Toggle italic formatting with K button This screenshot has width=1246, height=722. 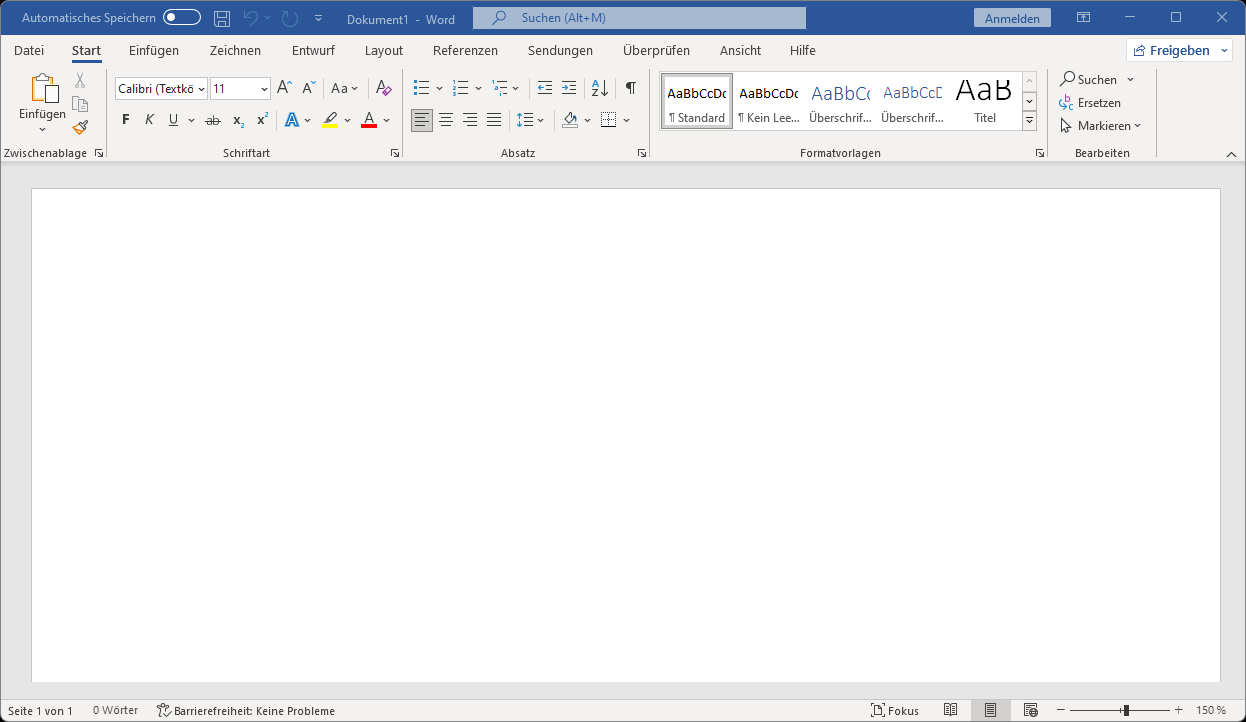coord(149,120)
